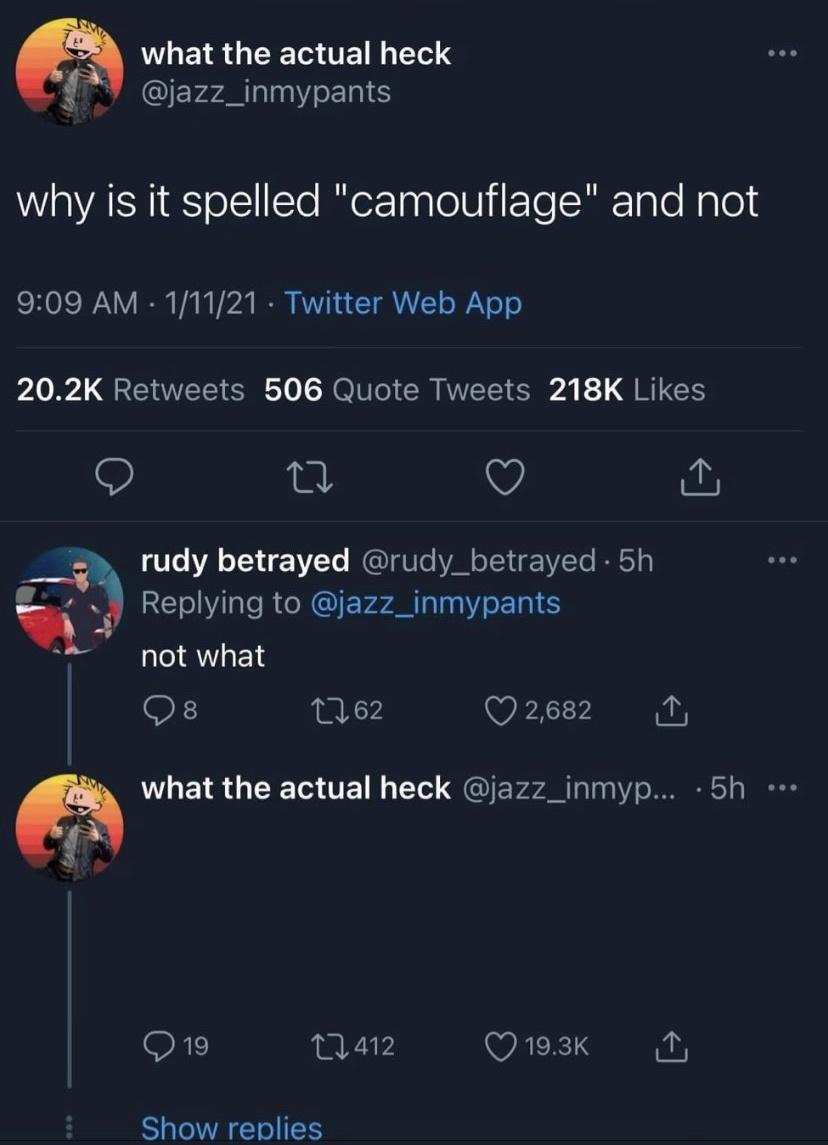The height and width of the screenshot is (1145, 828).
Task: View the 506 Quote Tweets list
Action: click(x=397, y=389)
